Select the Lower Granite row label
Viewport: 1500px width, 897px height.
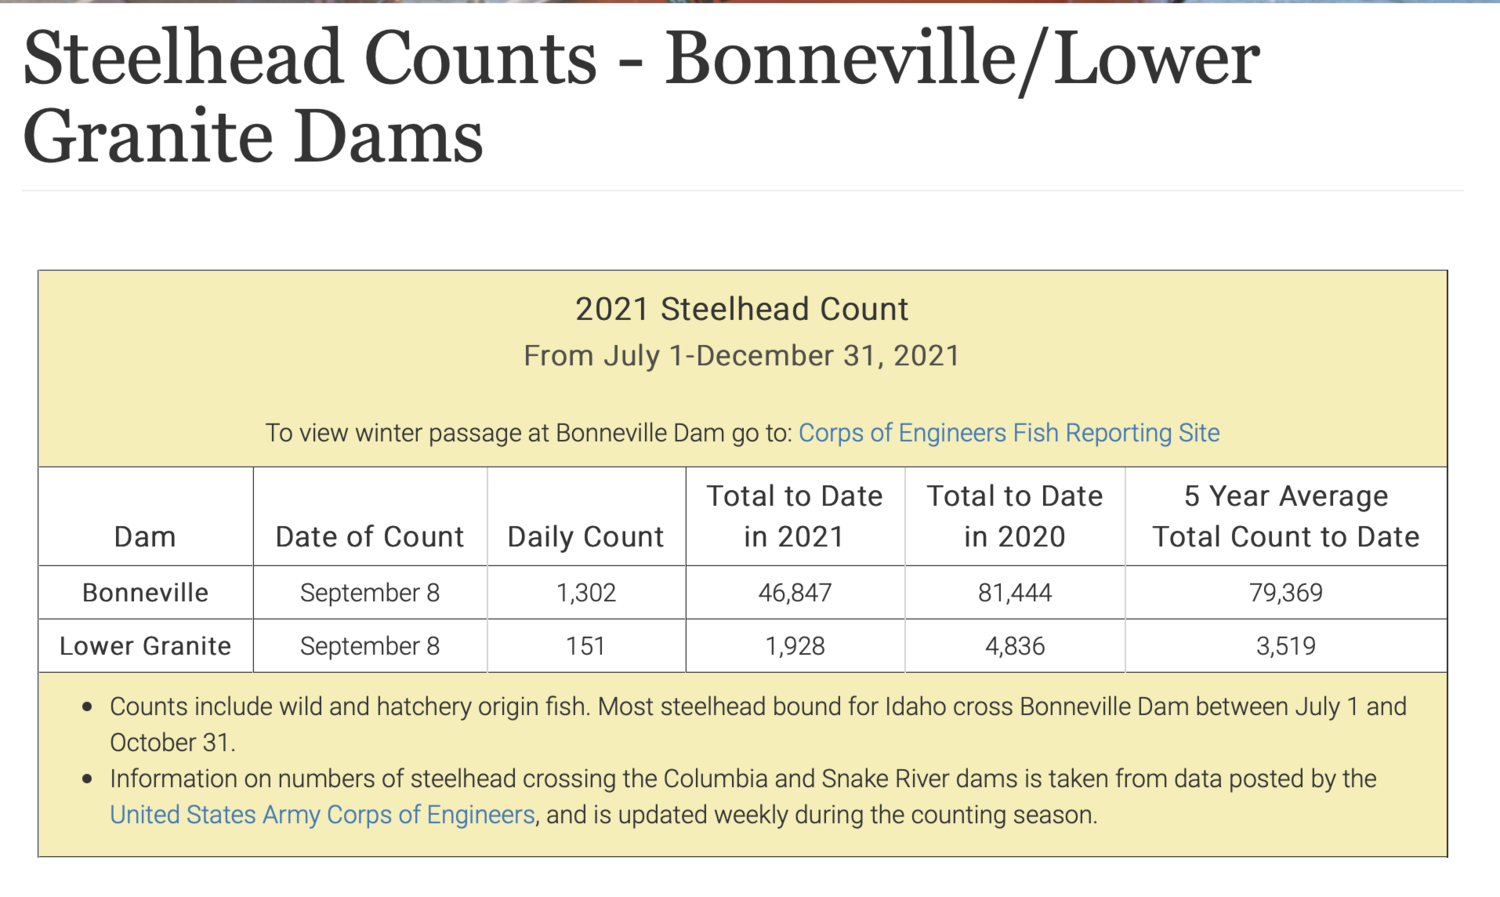tap(145, 646)
